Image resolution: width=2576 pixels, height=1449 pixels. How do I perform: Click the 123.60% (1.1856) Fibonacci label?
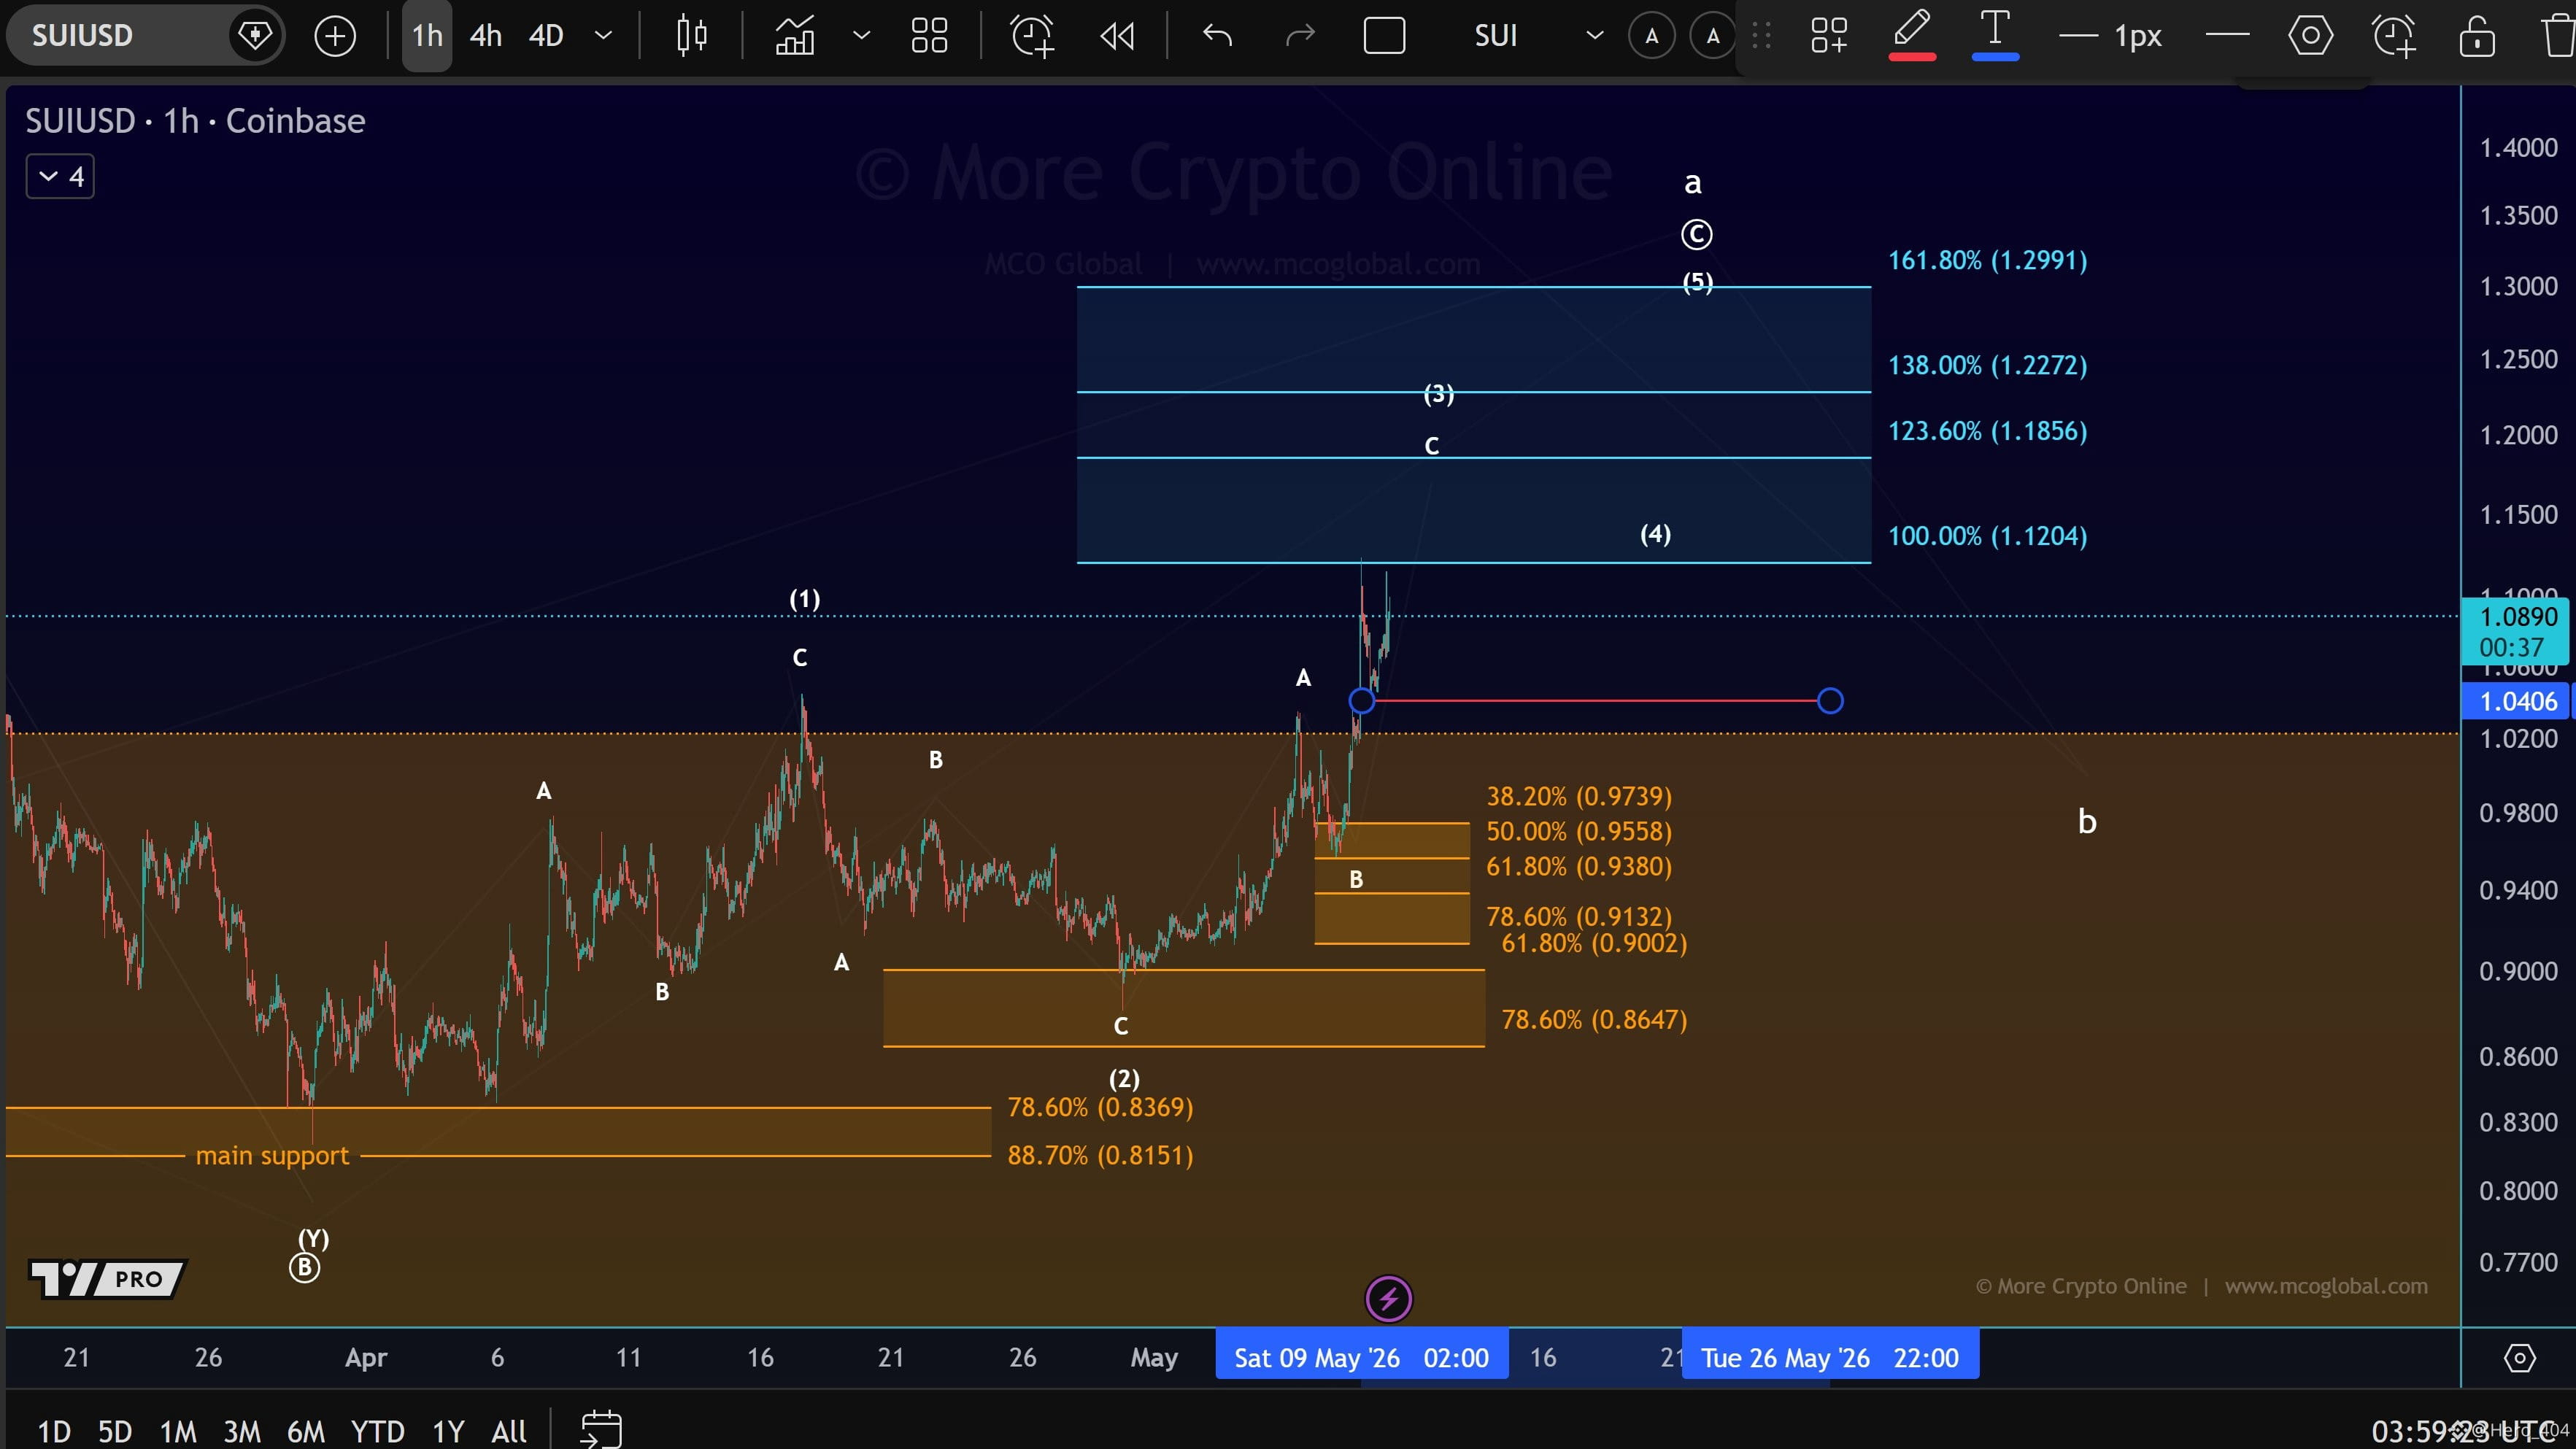point(1987,432)
